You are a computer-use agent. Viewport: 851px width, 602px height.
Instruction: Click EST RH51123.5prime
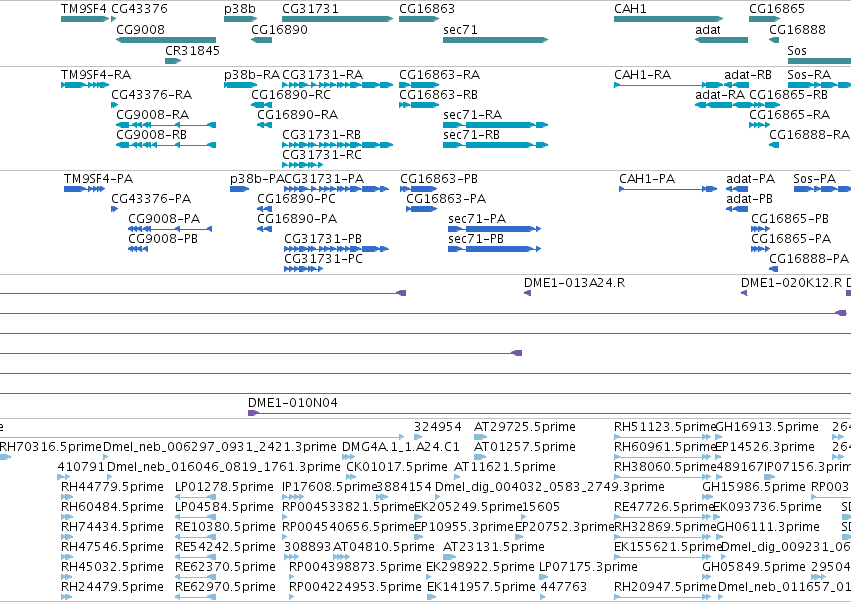663,437
